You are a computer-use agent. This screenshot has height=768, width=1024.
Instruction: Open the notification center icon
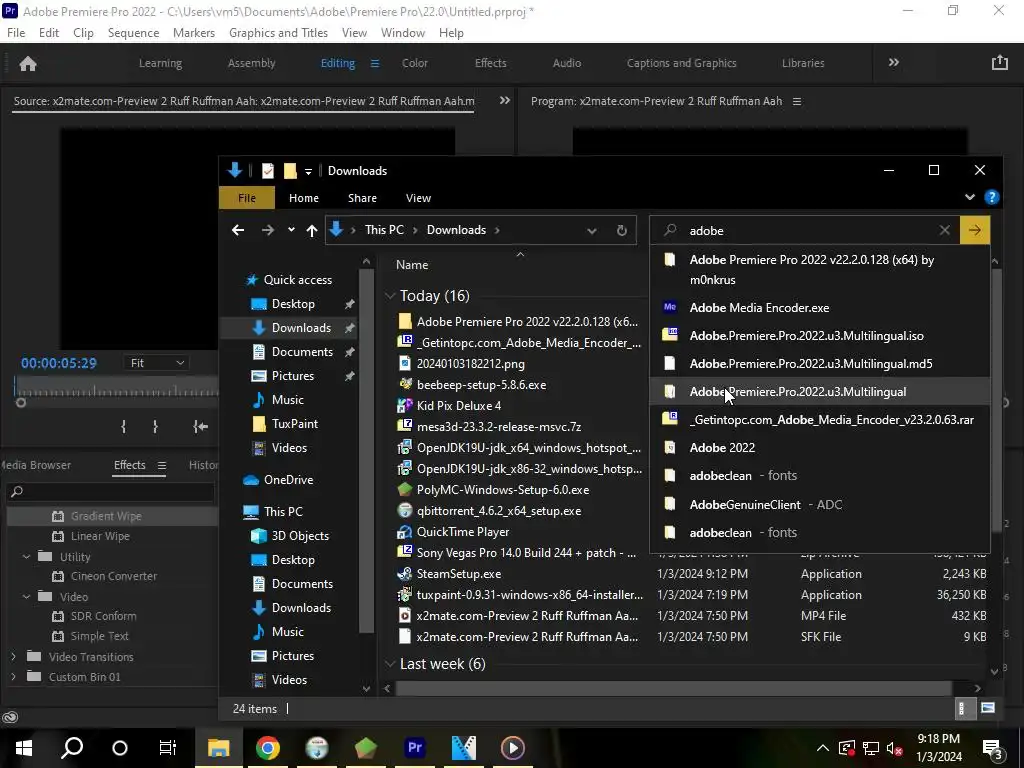[x=993, y=748]
